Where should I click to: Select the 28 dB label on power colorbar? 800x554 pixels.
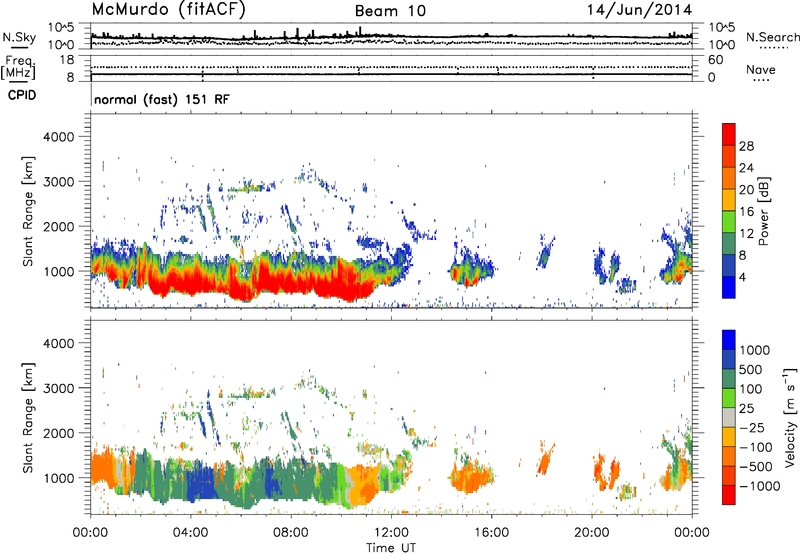click(746, 146)
